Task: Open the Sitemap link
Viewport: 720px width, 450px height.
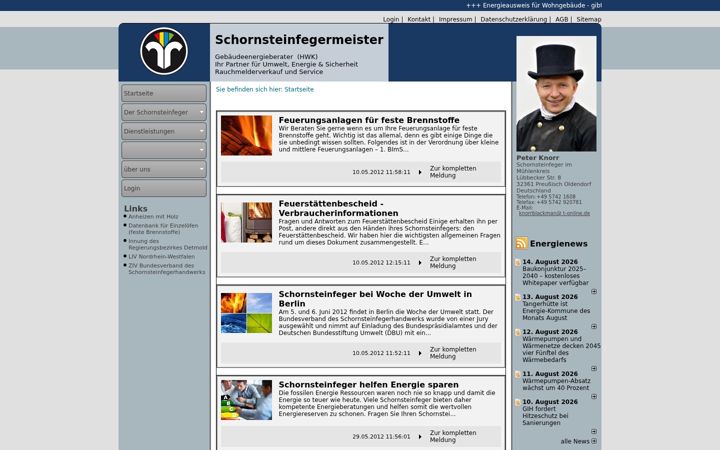Action: [589, 19]
